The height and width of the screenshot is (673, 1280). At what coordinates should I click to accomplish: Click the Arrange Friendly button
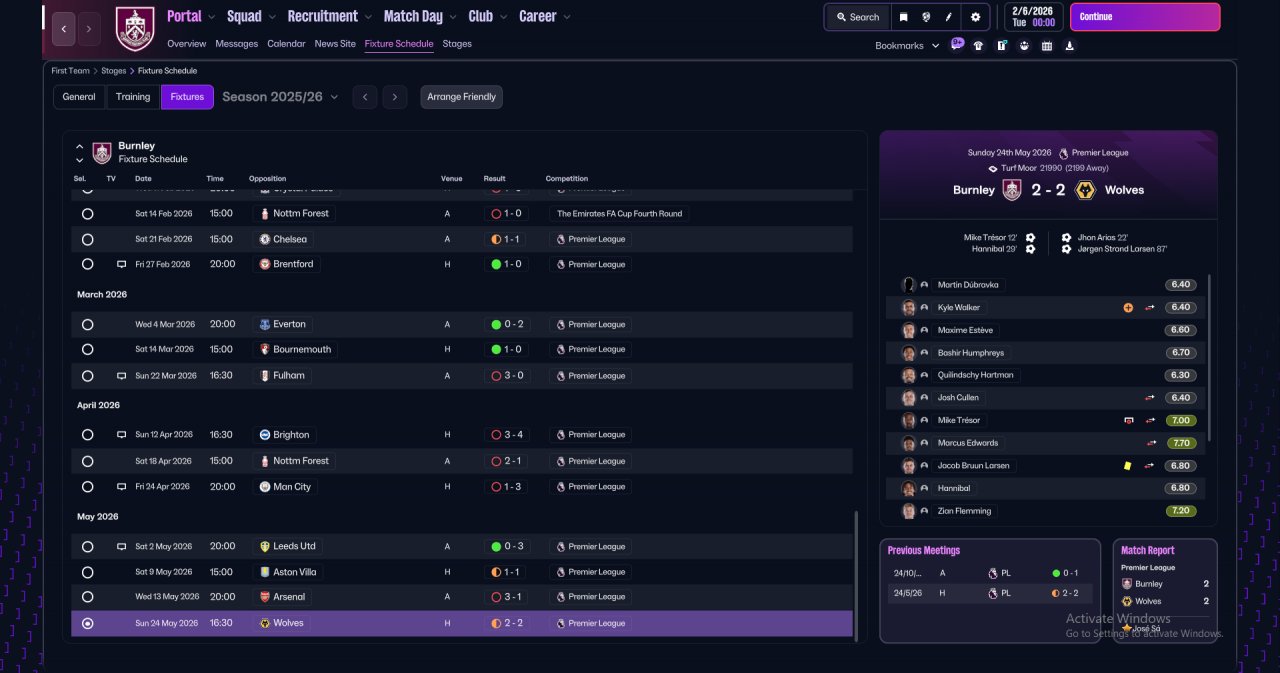(x=461, y=97)
